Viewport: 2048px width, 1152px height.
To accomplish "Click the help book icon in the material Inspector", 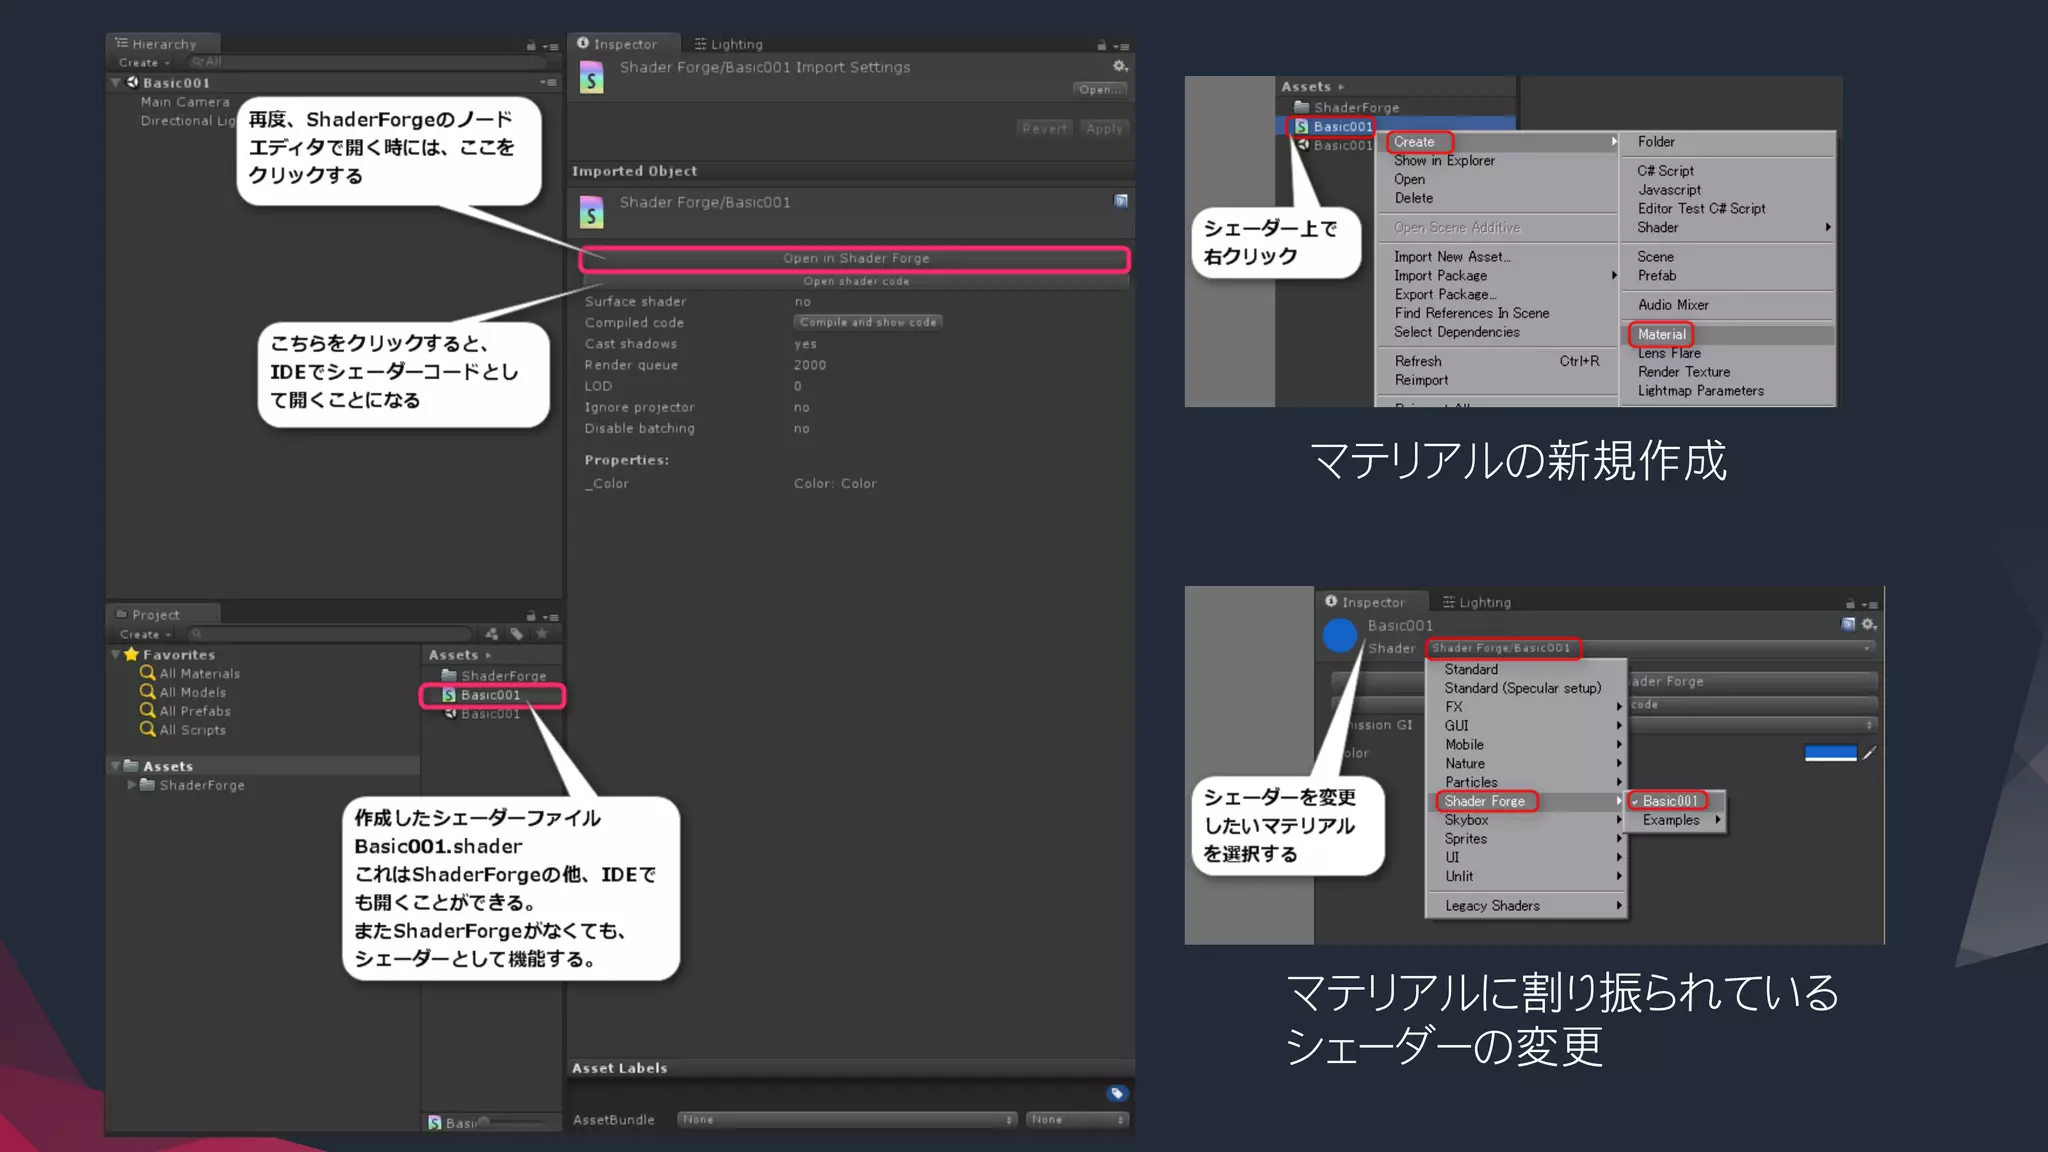I will (1848, 624).
